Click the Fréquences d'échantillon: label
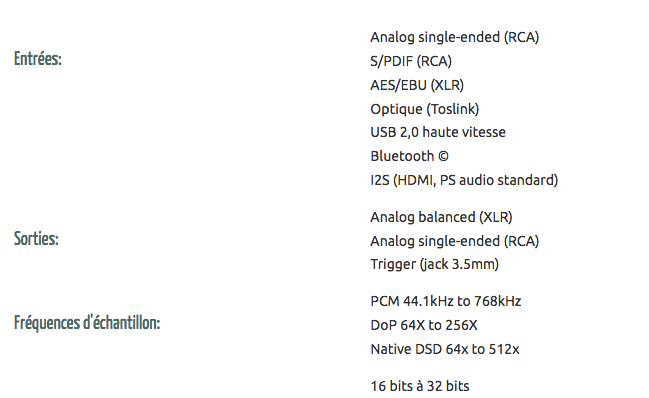649x398 pixels. (x=87, y=323)
